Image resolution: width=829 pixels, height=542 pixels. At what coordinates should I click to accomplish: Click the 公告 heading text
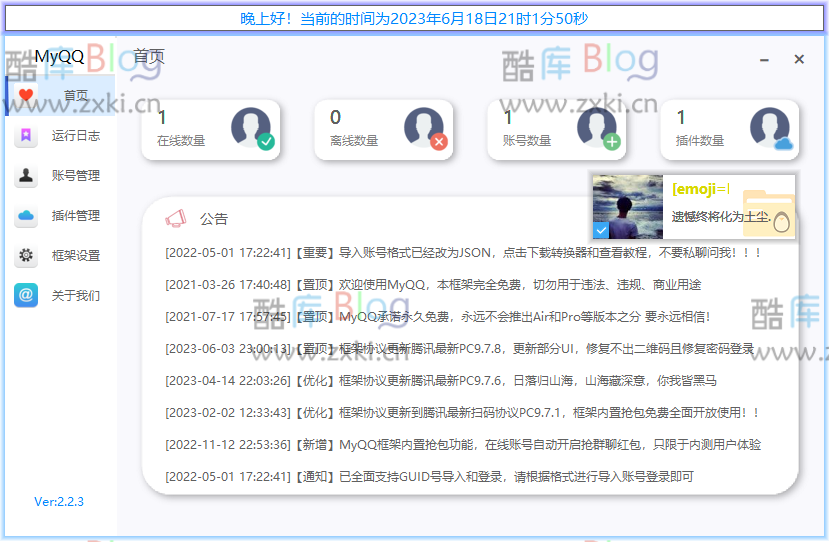click(214, 218)
